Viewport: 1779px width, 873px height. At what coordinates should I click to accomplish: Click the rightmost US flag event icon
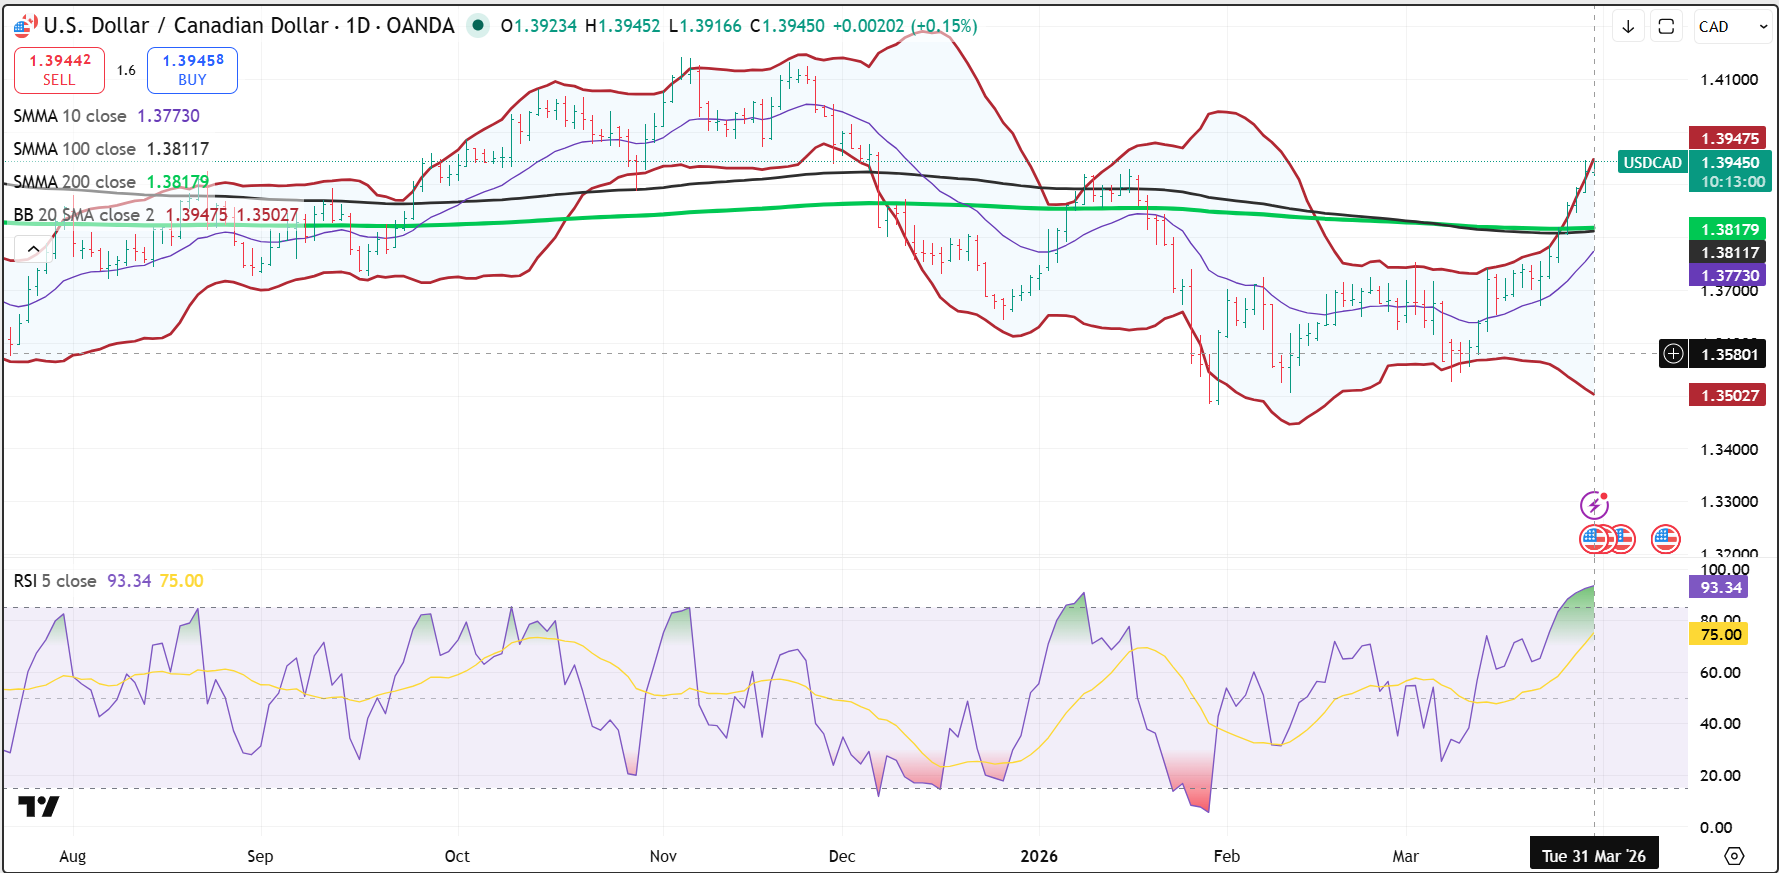pos(1665,539)
